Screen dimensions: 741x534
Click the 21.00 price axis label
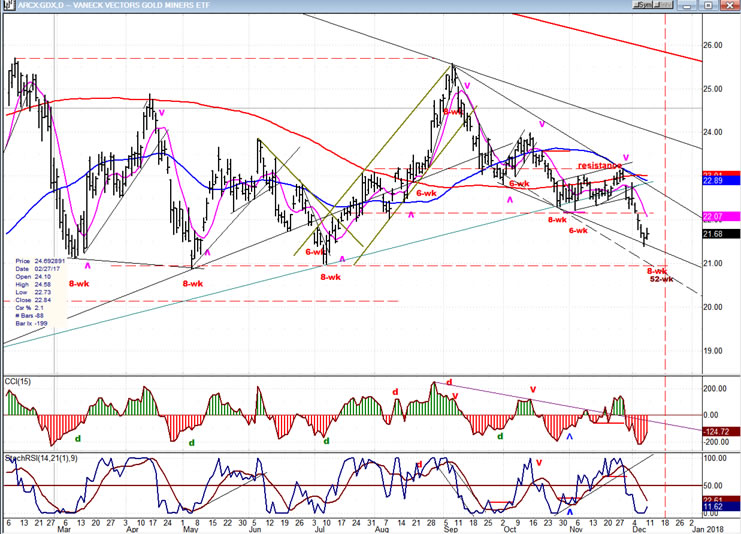[713, 263]
